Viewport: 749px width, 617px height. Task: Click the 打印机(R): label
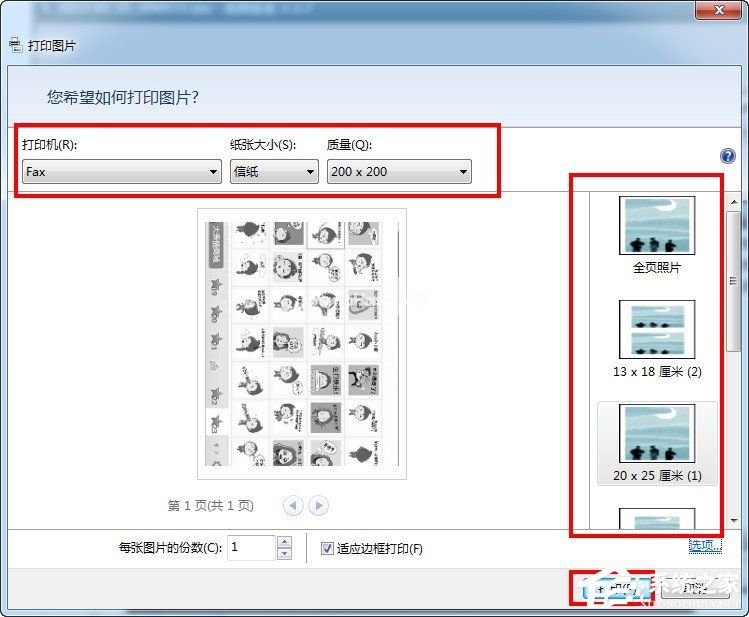50,144
